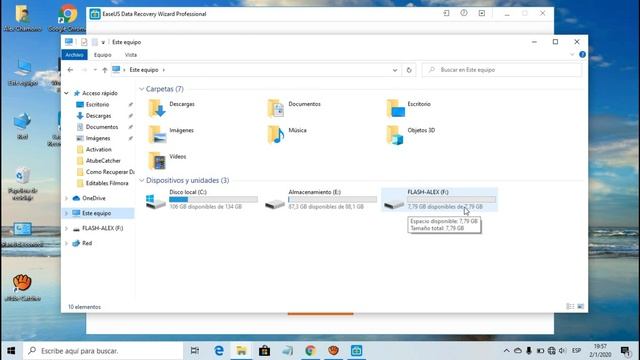The width and height of the screenshot is (640, 360).
Task: Open the Descargas folder icon
Action: [157, 108]
